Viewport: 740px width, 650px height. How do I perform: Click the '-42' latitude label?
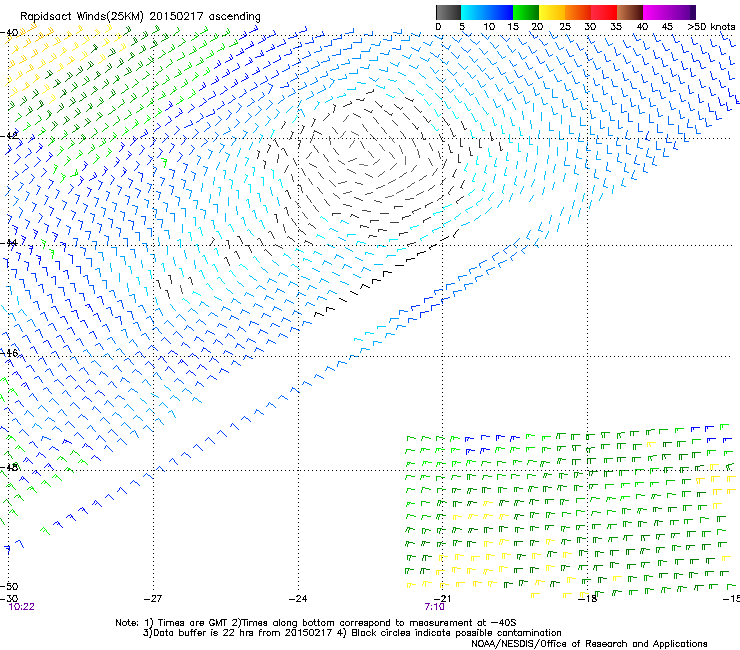pos(9,136)
